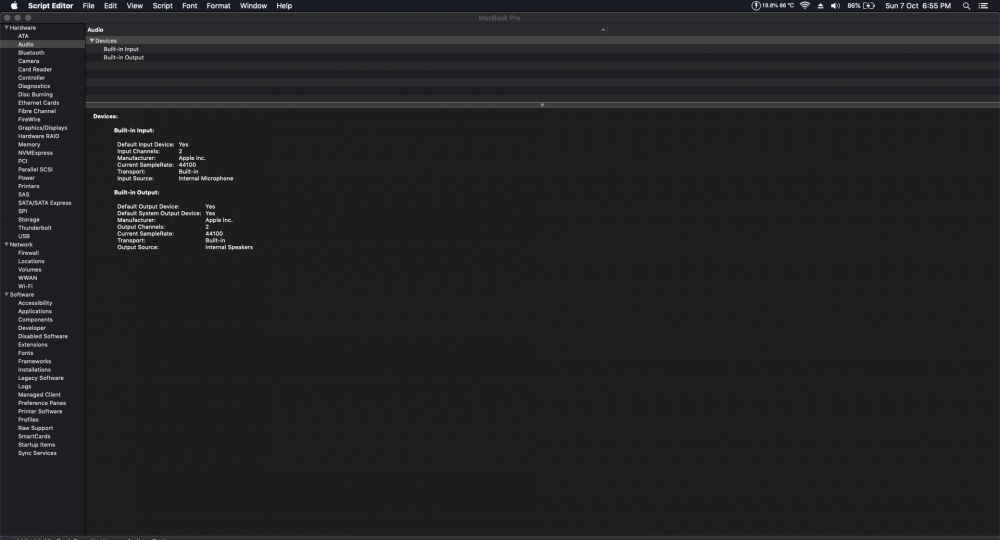Click Internal Speakers output source value

coord(229,247)
